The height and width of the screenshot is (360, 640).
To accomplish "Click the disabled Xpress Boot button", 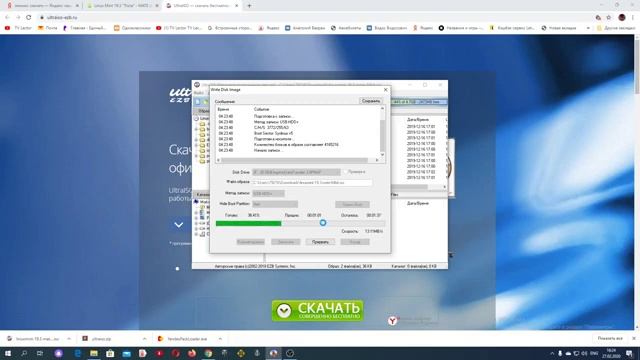I will click(352, 204).
